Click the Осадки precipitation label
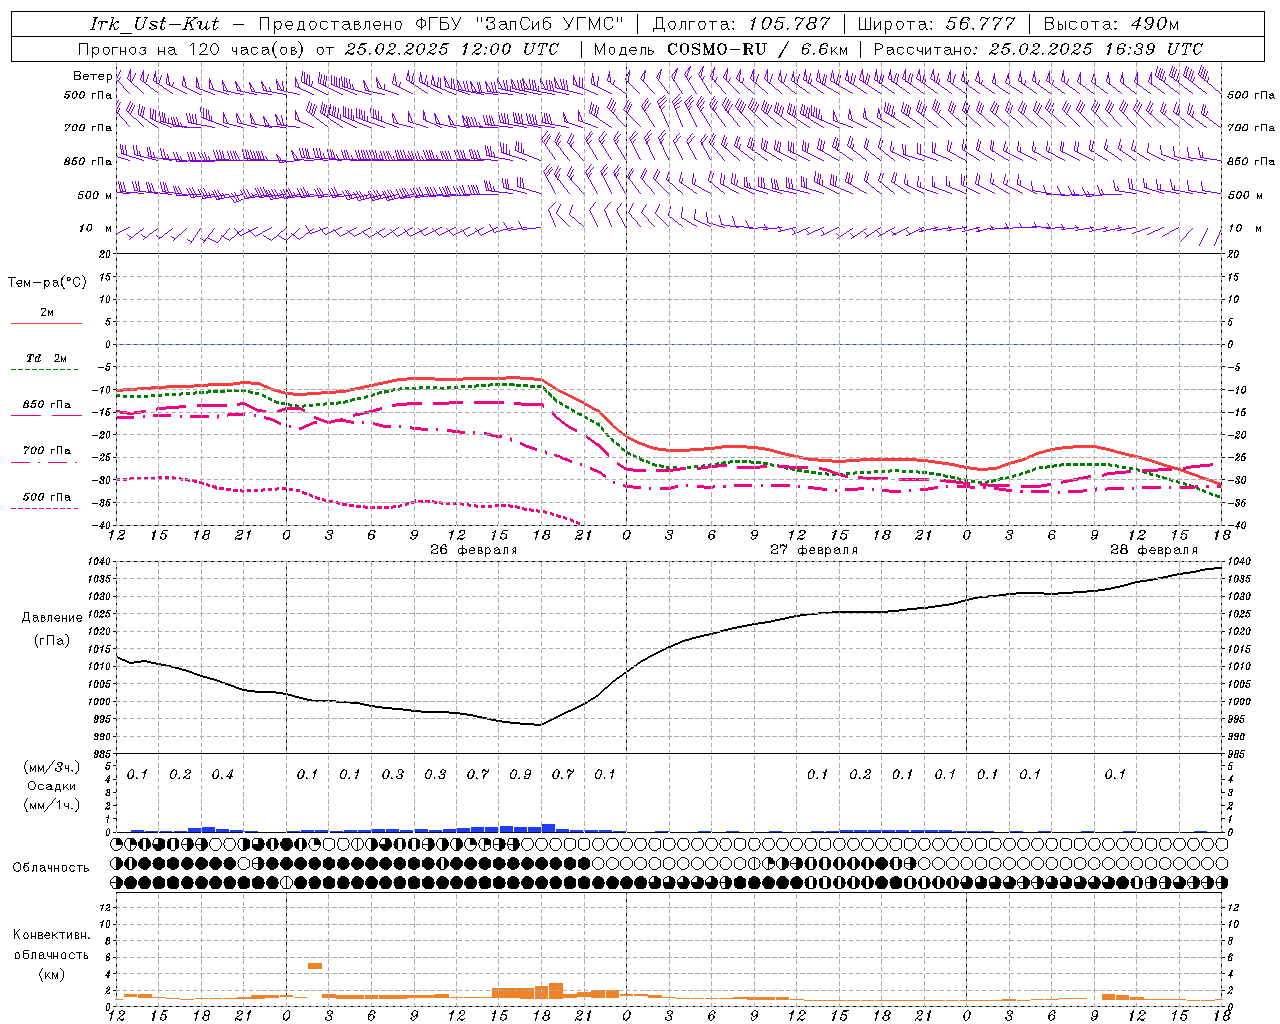The image size is (1280, 1024). [x=52, y=786]
